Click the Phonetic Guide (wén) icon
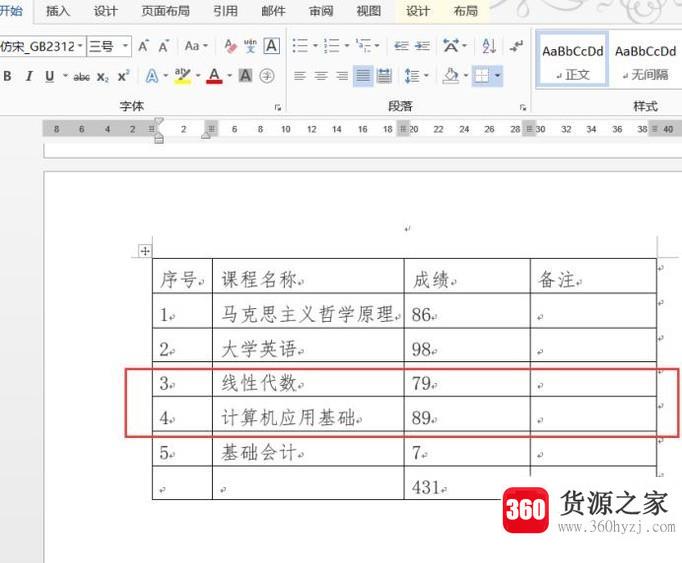 250,46
